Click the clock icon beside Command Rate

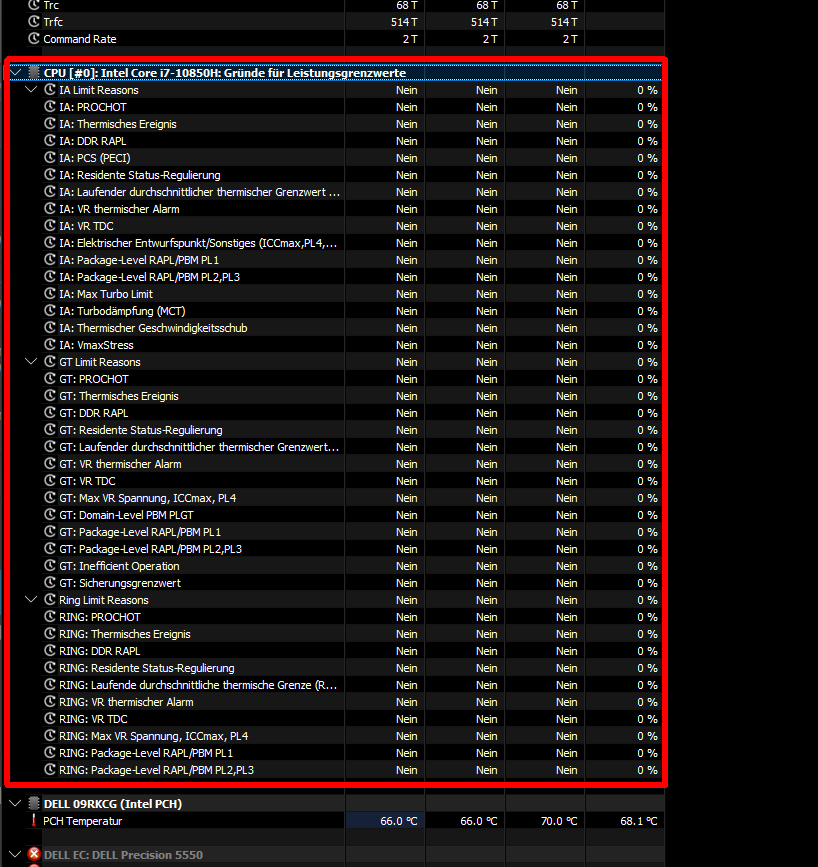34,39
